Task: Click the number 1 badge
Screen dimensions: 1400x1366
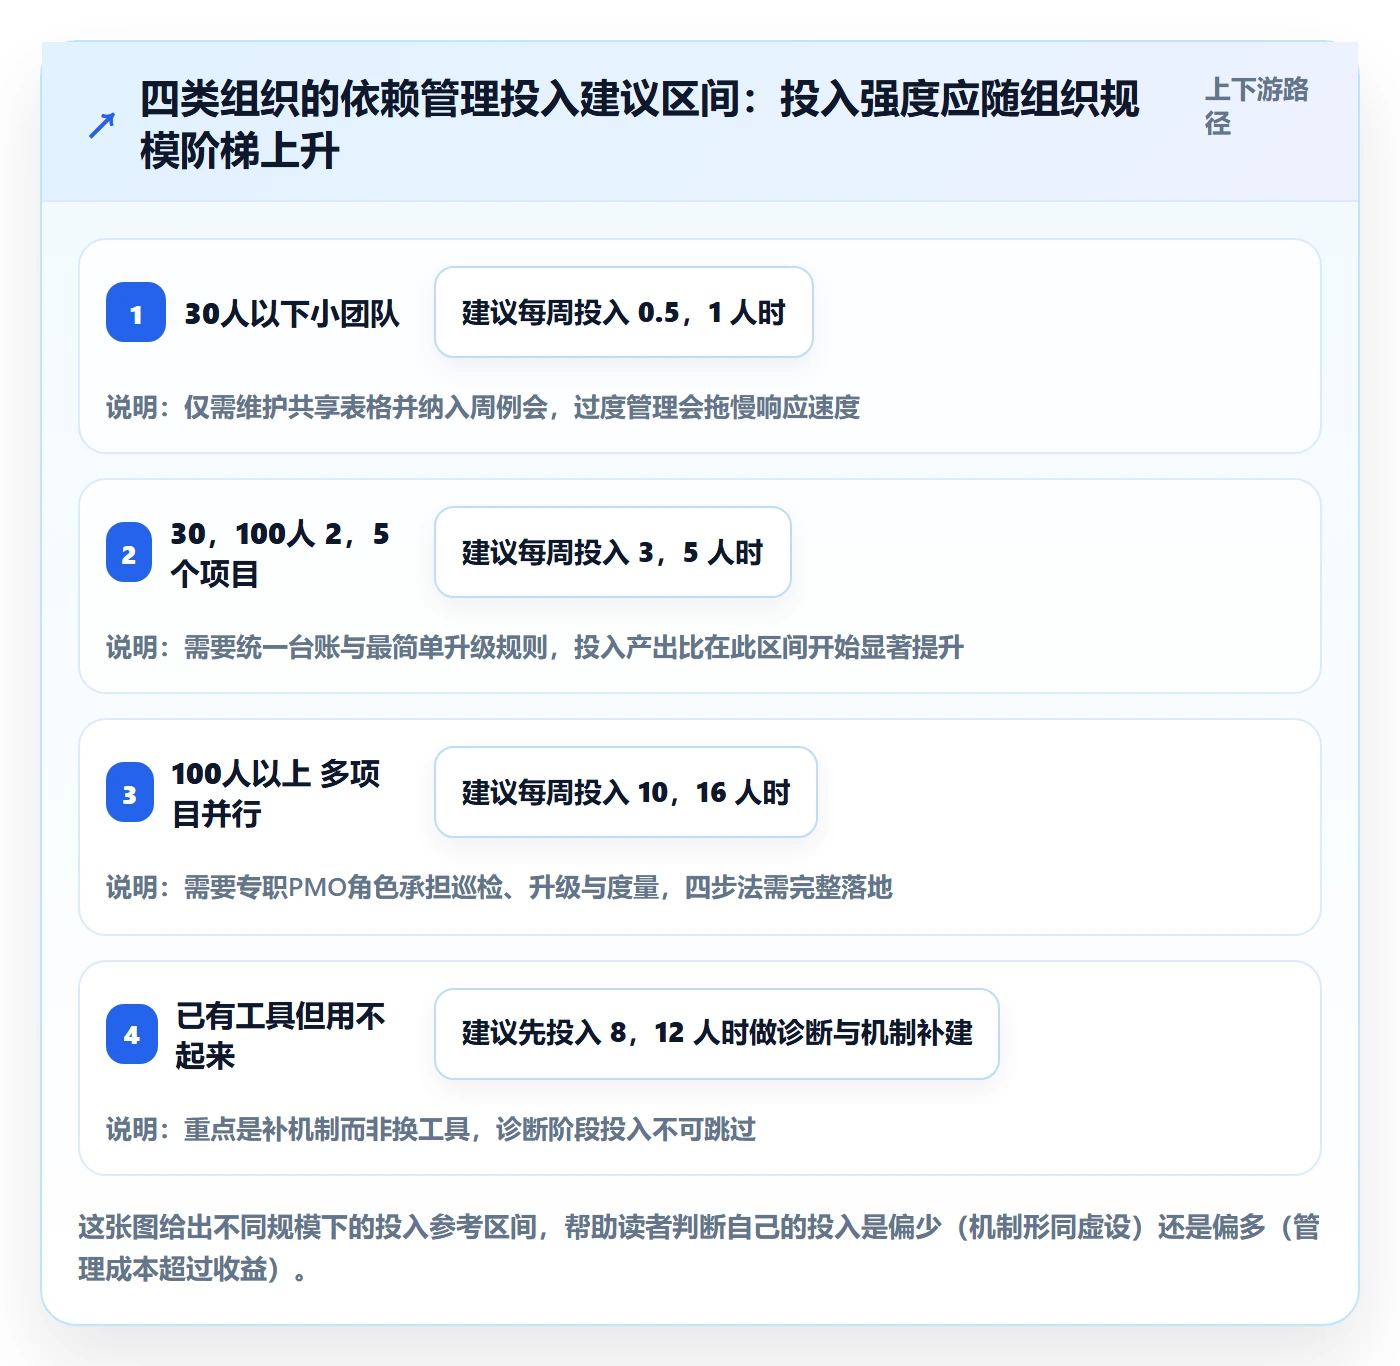Action: 136,313
